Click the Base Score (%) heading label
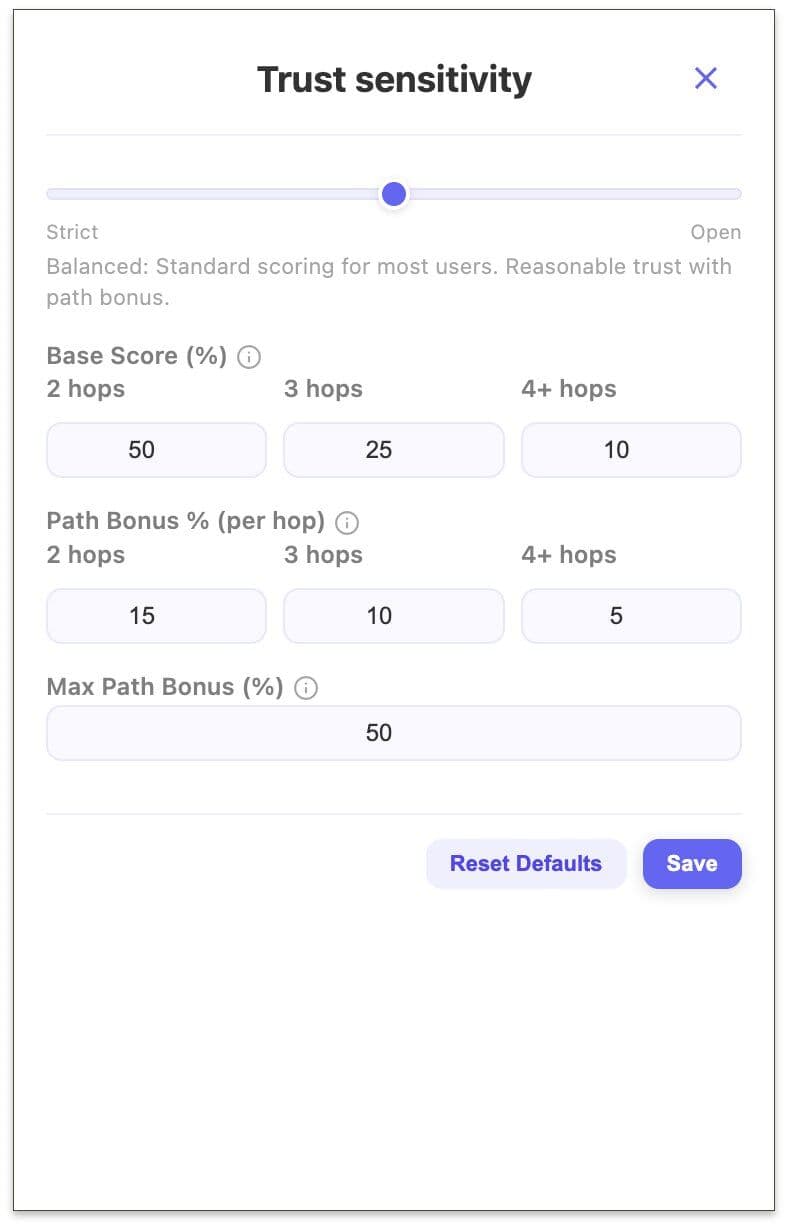Viewport: 788px width, 1228px height. [x=133, y=356]
